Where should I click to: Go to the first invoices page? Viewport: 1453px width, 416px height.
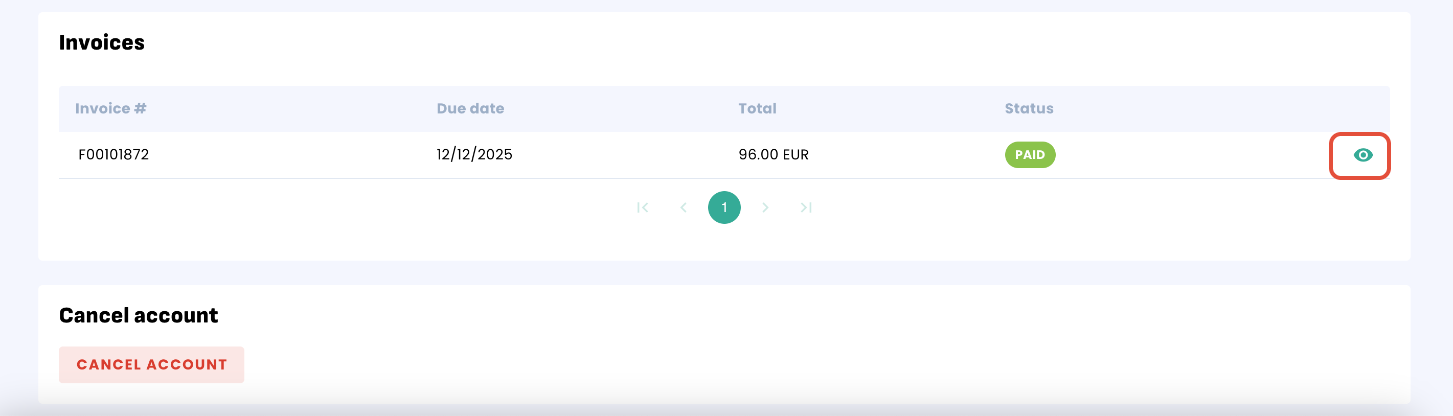click(x=643, y=207)
